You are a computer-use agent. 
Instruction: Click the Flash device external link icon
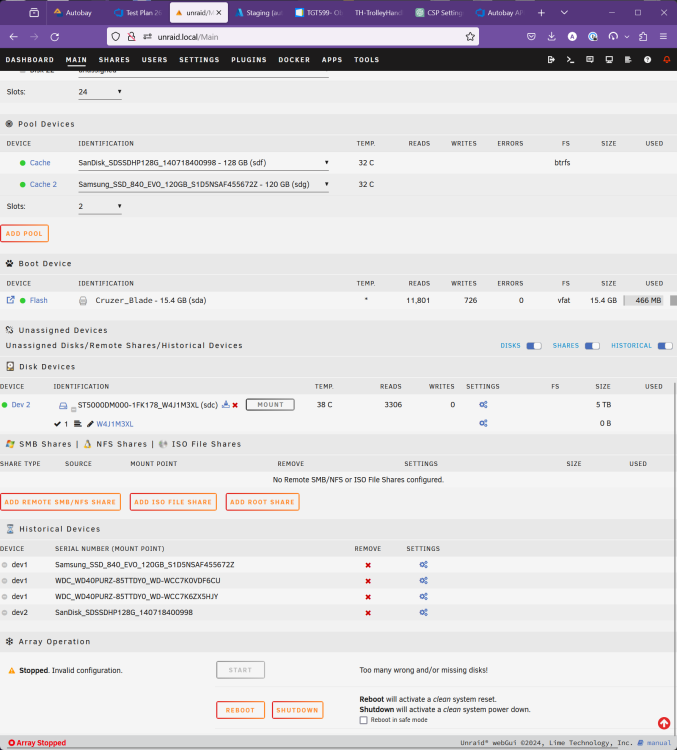pos(10,300)
